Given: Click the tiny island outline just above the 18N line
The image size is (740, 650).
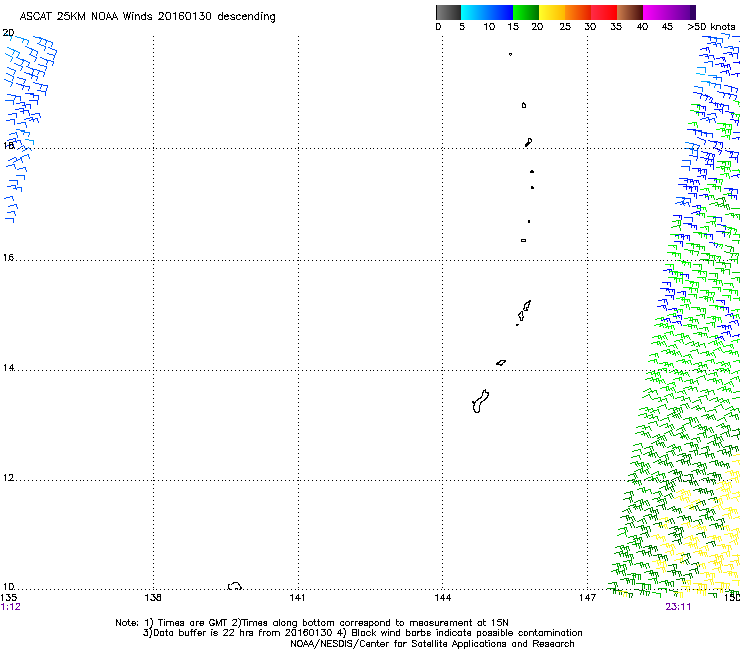Looking at the screenshot, I should coord(529,142).
